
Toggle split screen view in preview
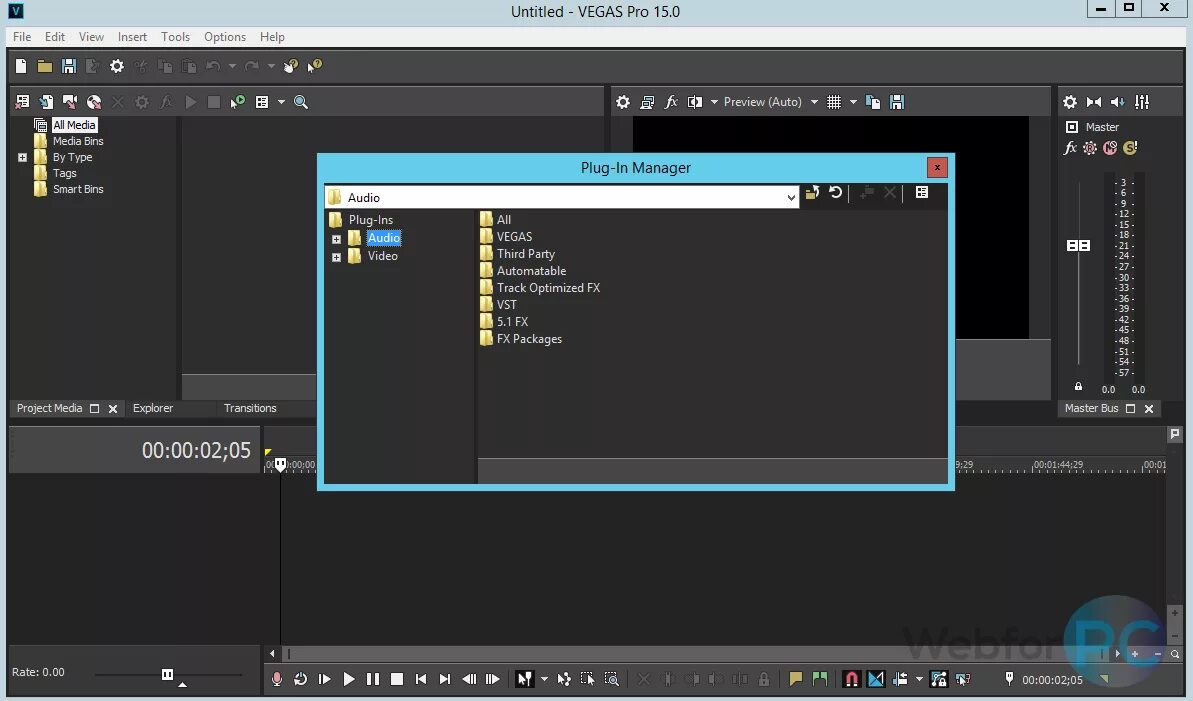pyautogui.click(x=695, y=102)
